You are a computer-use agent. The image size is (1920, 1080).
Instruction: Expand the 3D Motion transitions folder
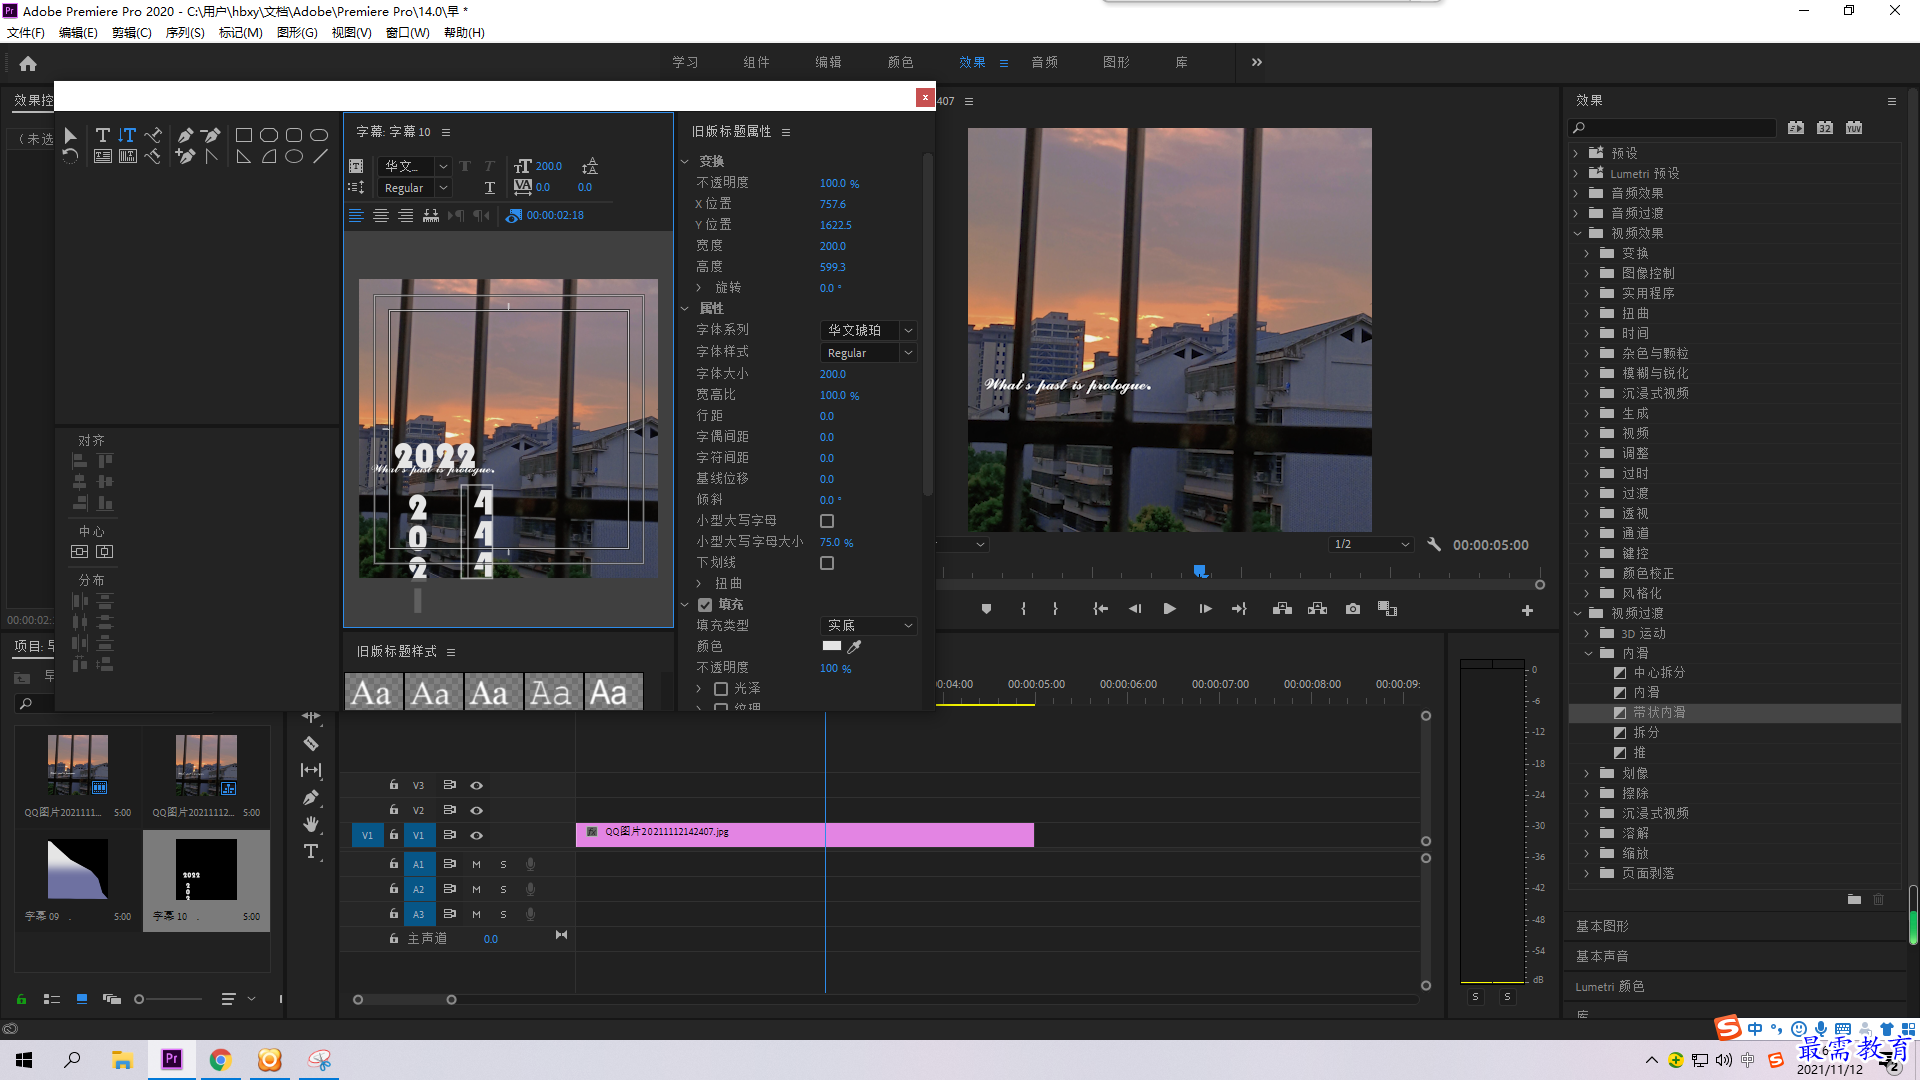coord(1587,633)
